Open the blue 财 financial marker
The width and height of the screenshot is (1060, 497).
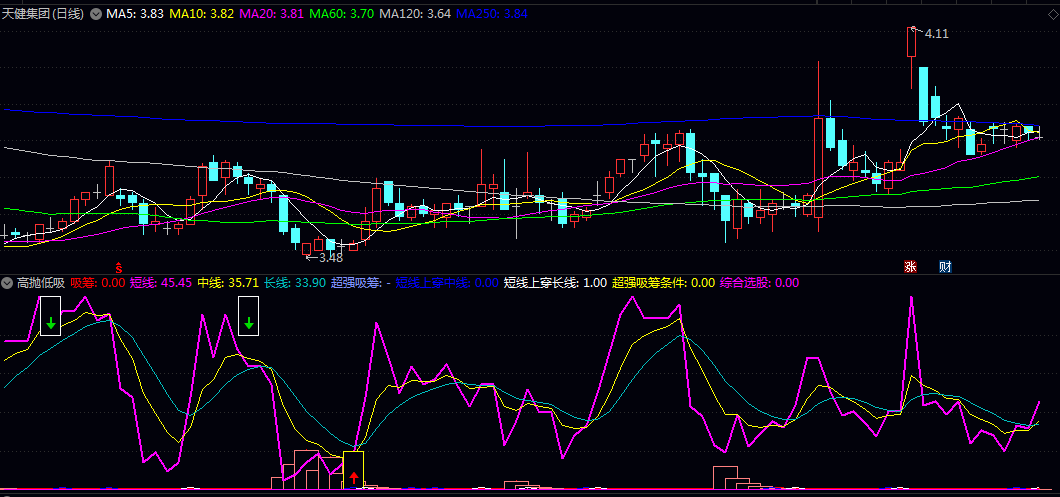point(945,266)
